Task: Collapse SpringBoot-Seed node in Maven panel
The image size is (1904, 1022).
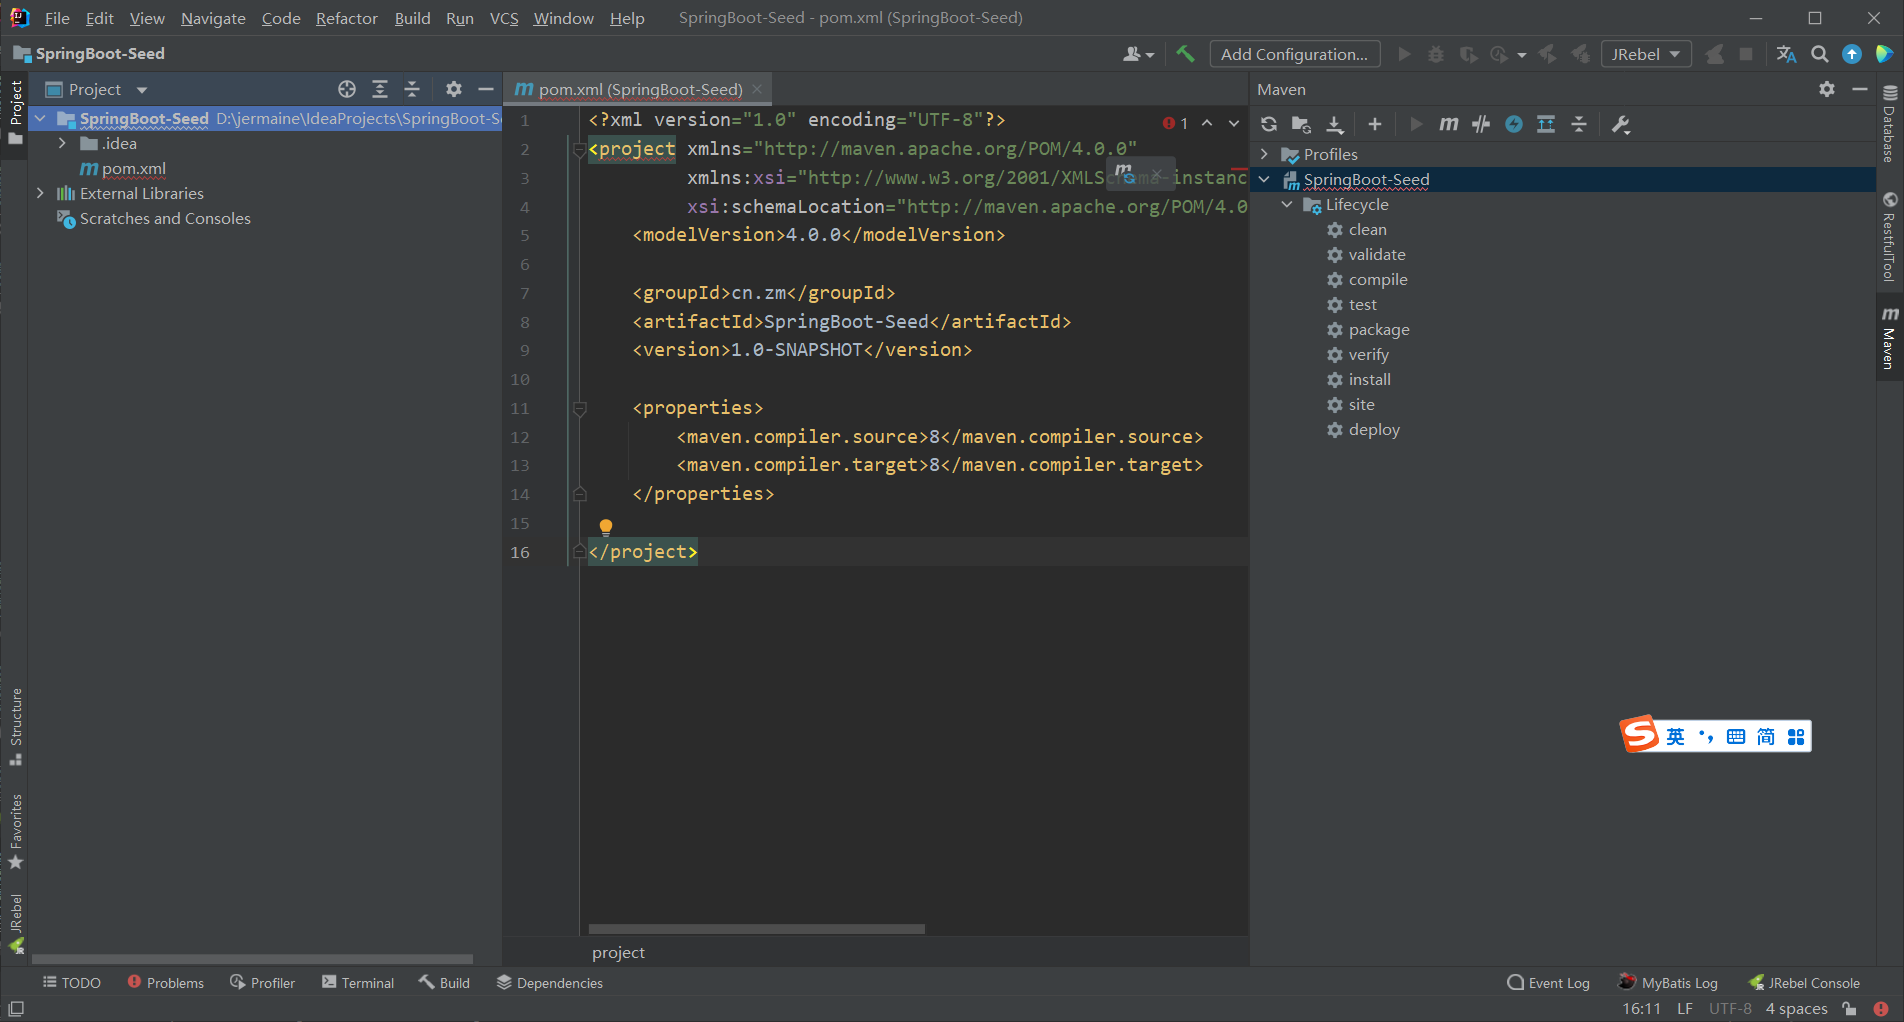Action: [1264, 179]
